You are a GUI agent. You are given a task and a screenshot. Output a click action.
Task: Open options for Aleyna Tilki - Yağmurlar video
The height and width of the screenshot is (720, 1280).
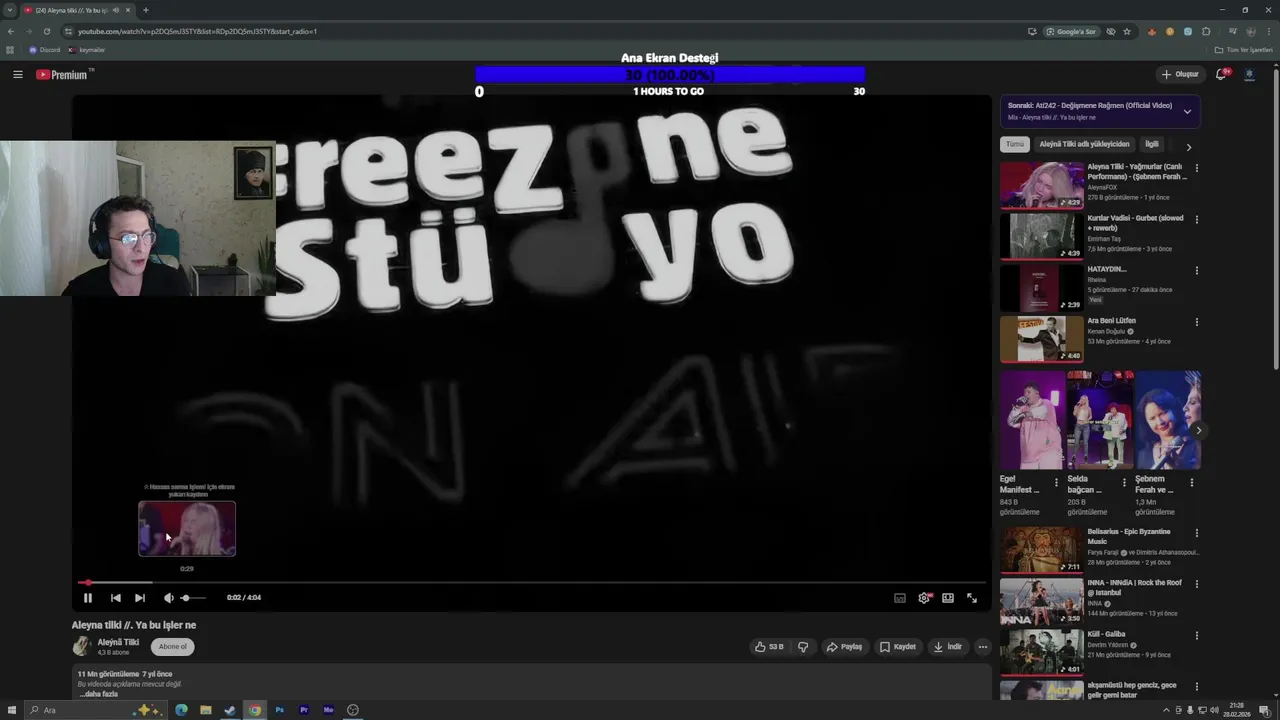click(x=1196, y=168)
